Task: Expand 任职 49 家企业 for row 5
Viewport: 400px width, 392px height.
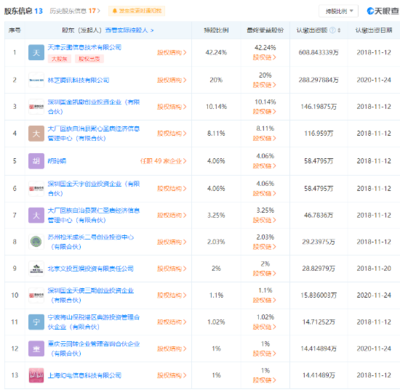Action: click(163, 161)
